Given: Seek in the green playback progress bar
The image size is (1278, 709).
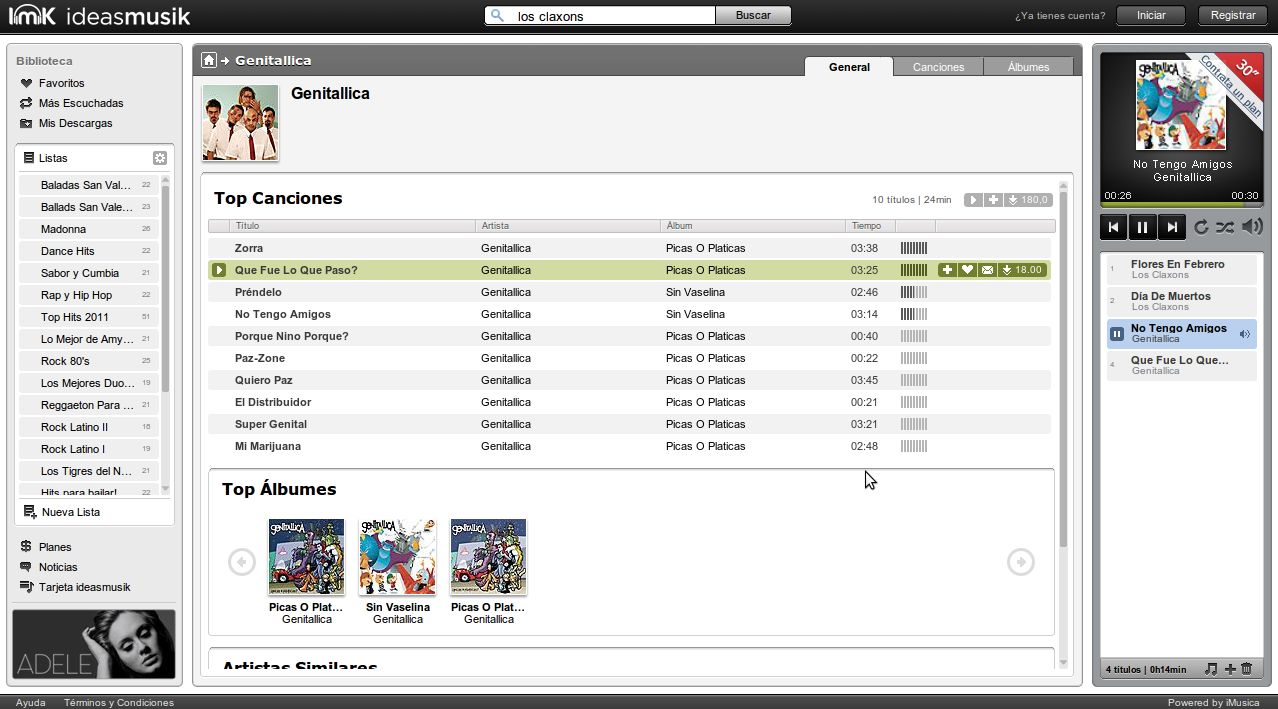Looking at the screenshot, I should coord(1181,205).
